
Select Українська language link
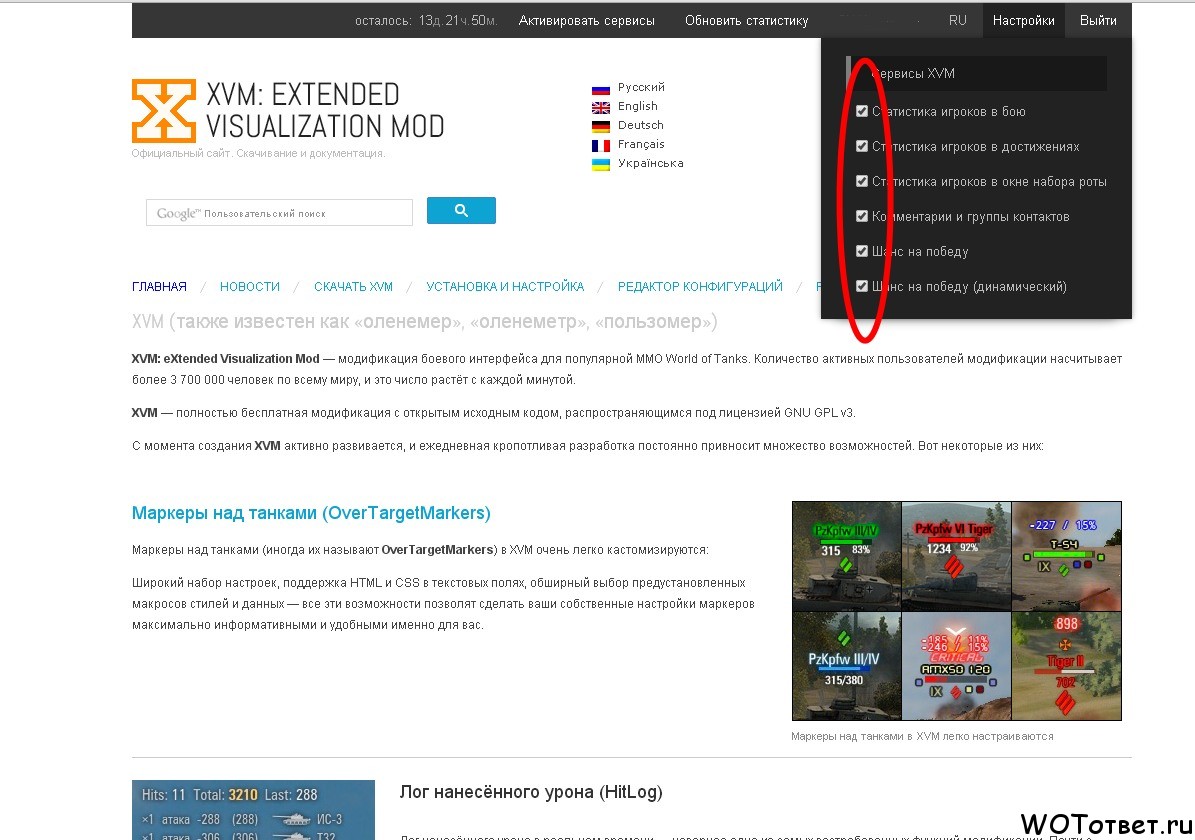651,163
